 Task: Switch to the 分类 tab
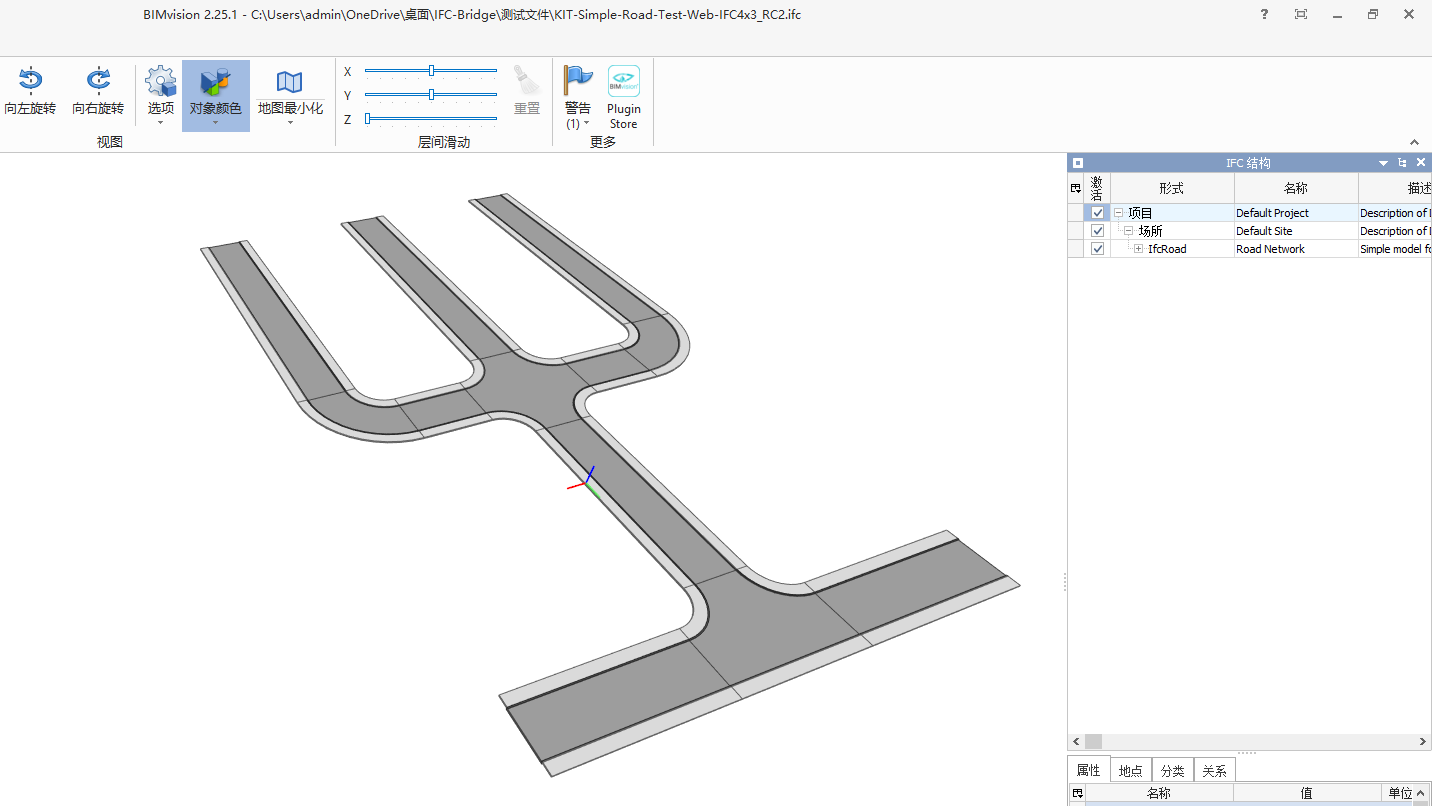pos(1173,771)
